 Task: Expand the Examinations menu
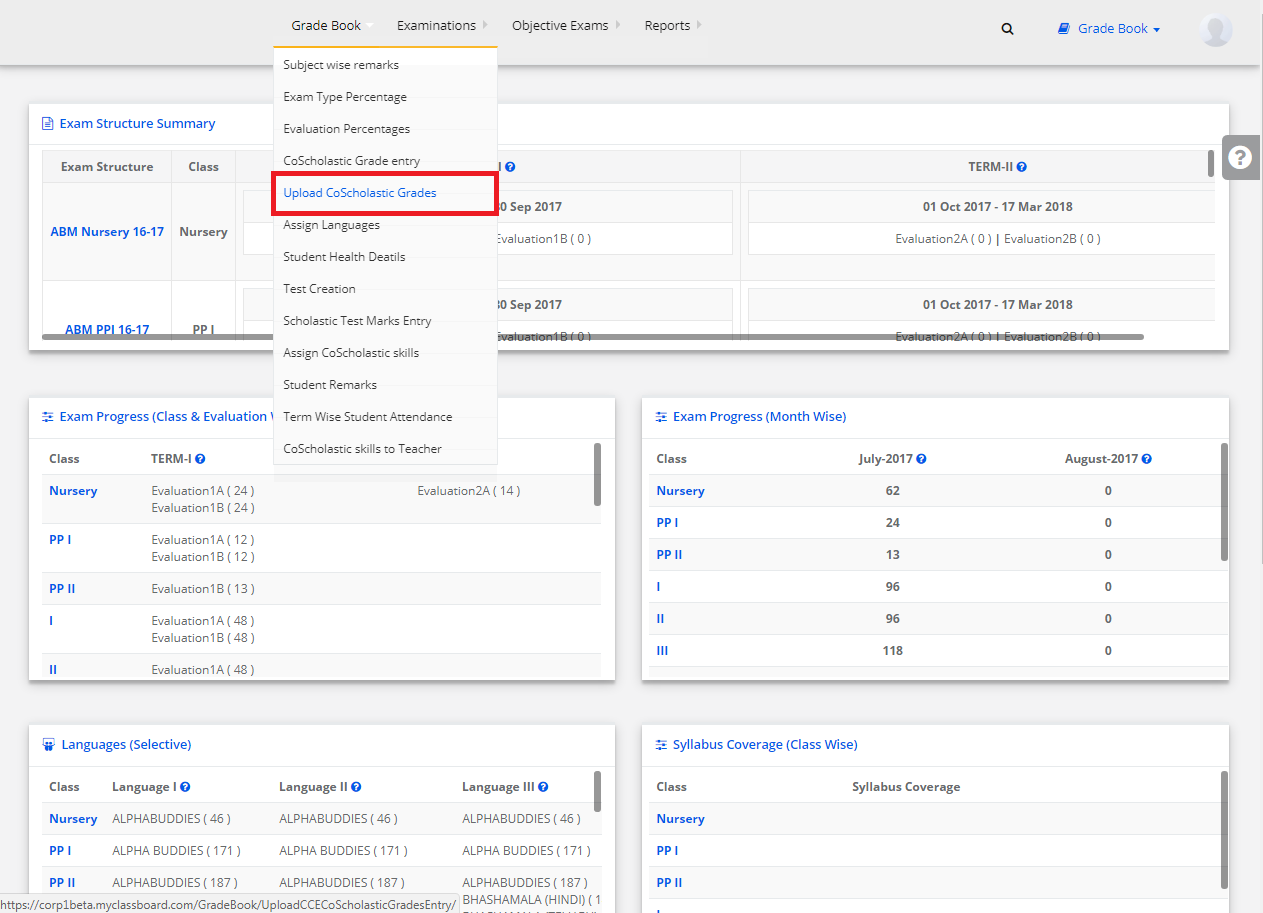[436, 26]
